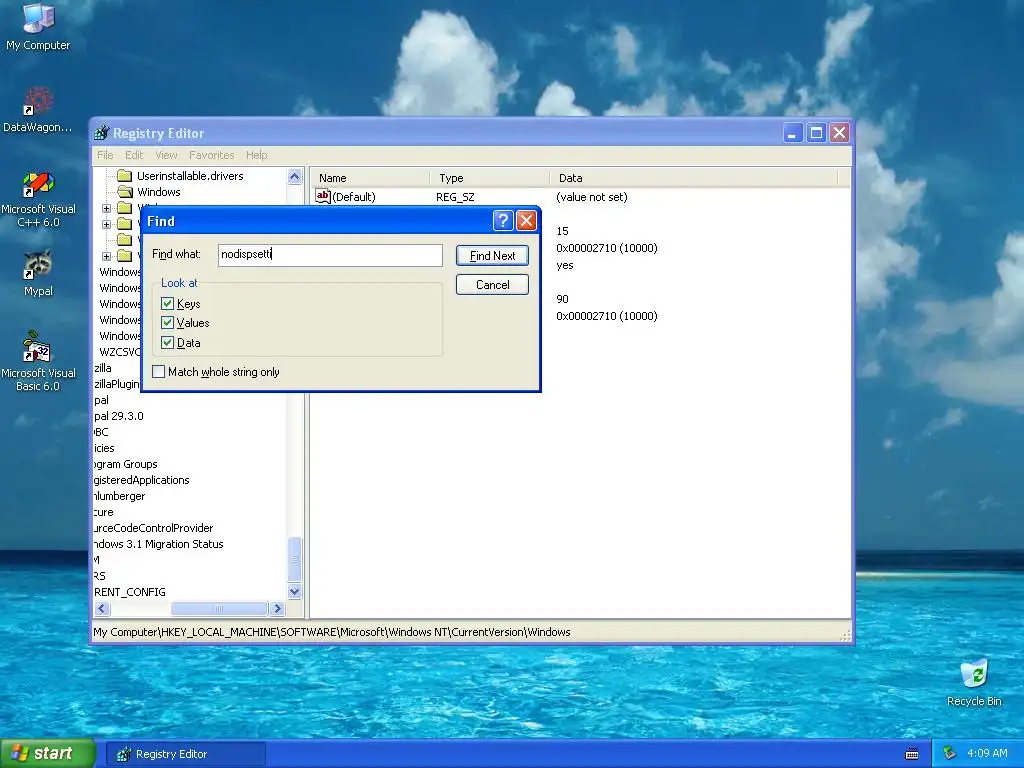Open the Edit menu

pyautogui.click(x=134, y=155)
